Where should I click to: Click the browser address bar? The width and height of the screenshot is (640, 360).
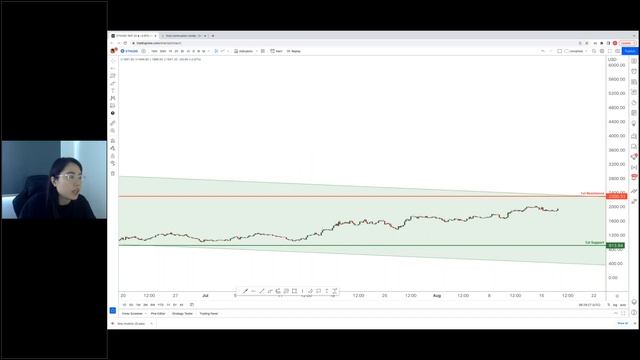click(351, 43)
